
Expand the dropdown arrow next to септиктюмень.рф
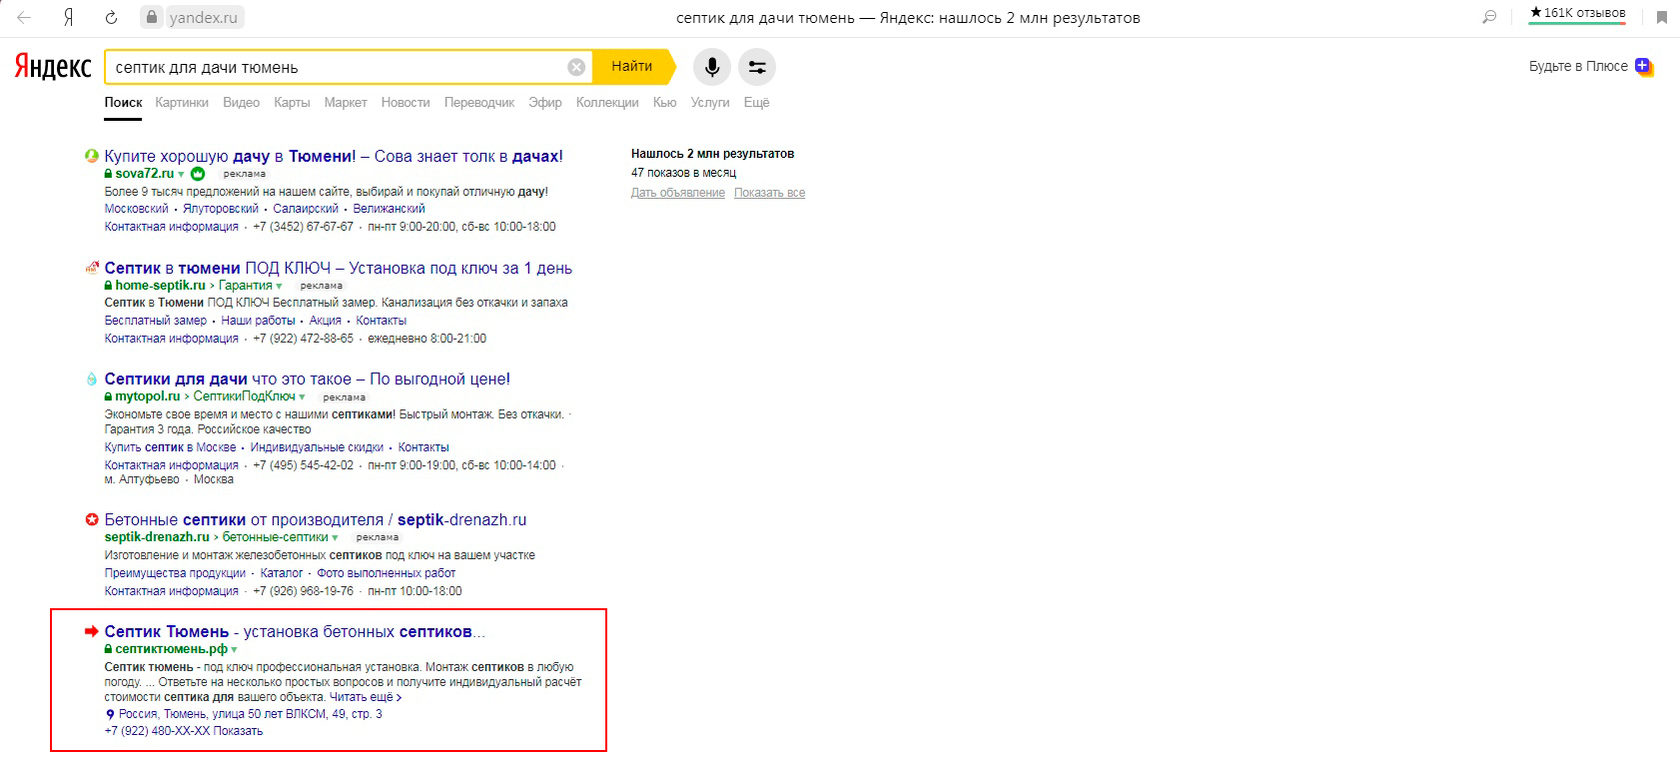[x=234, y=649]
